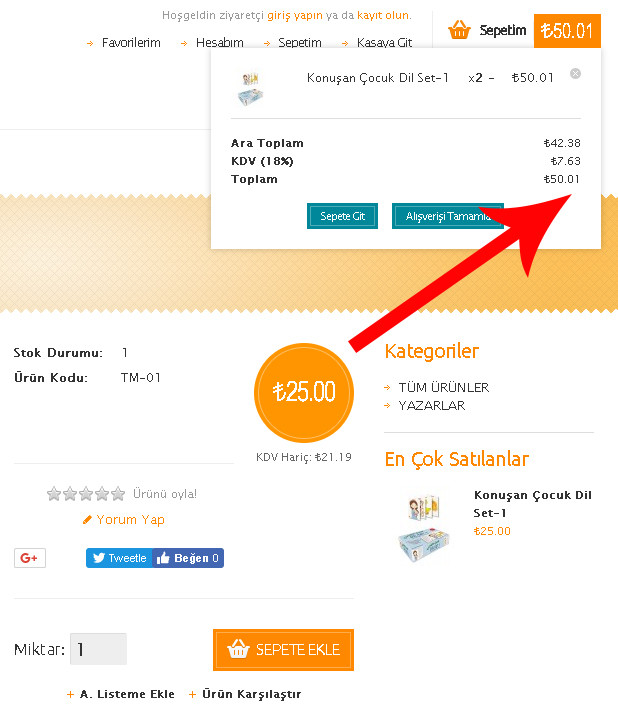The image size is (618, 720).
Task: Open Favorilerim in the top menu
Action: coord(131,43)
